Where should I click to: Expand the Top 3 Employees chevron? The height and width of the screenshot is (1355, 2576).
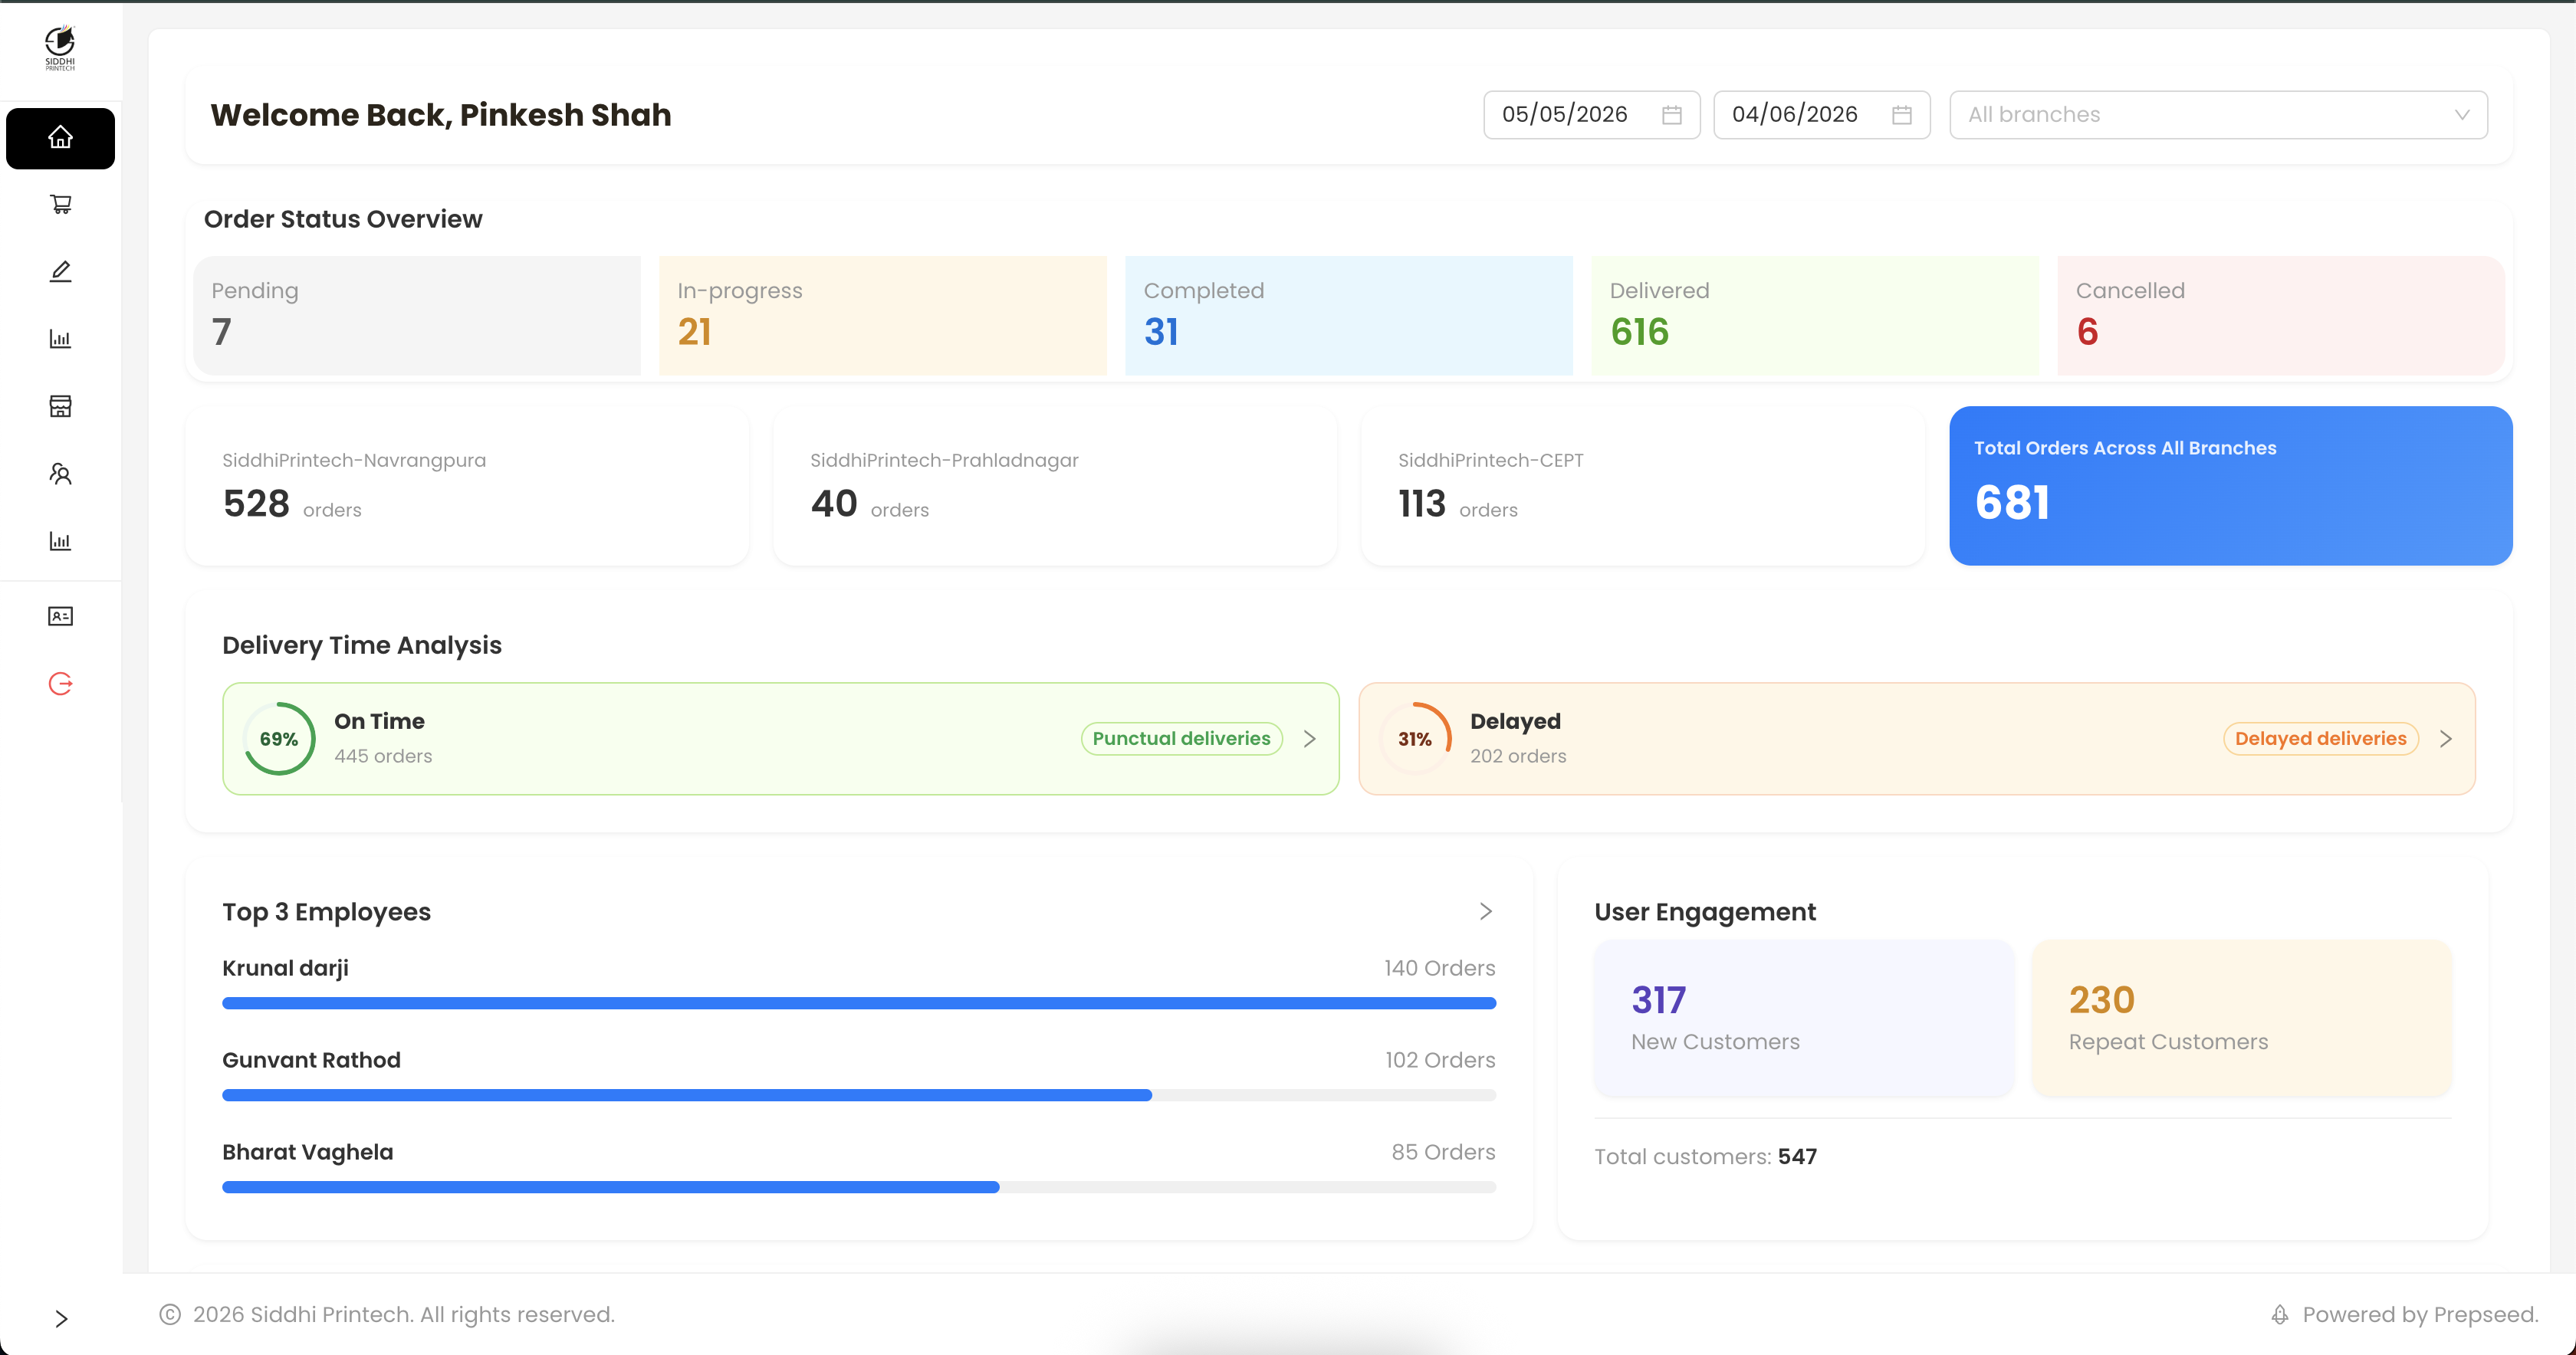pyautogui.click(x=1485, y=912)
